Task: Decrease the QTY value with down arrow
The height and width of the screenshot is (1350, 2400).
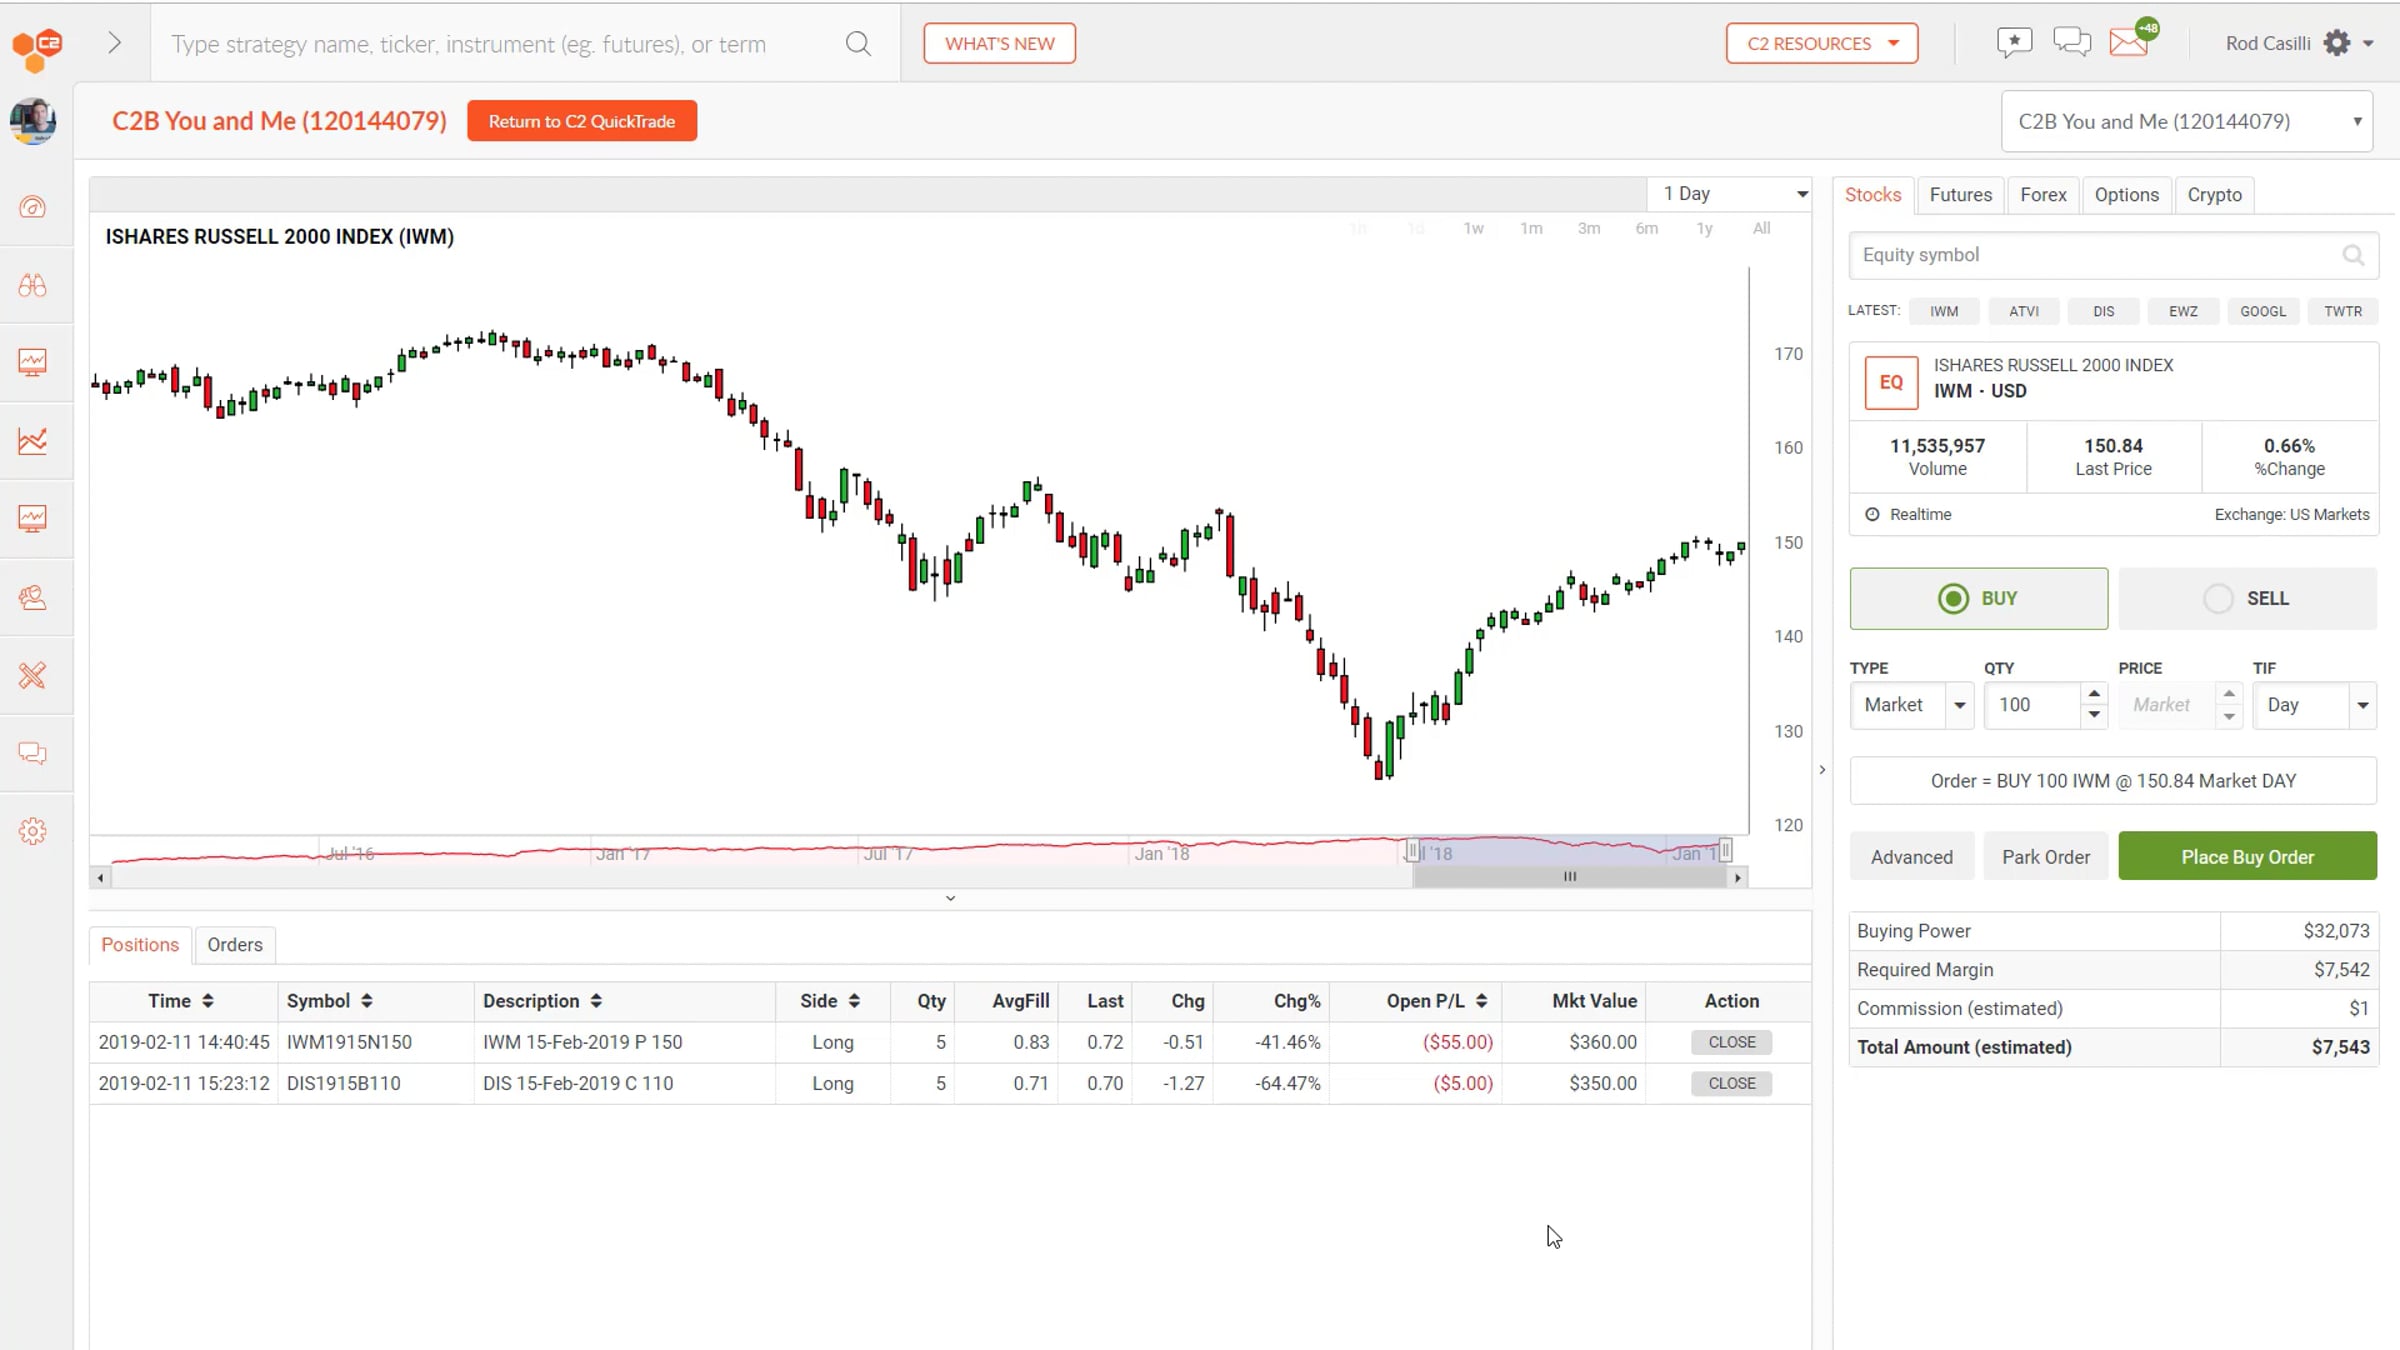Action: (x=2094, y=715)
